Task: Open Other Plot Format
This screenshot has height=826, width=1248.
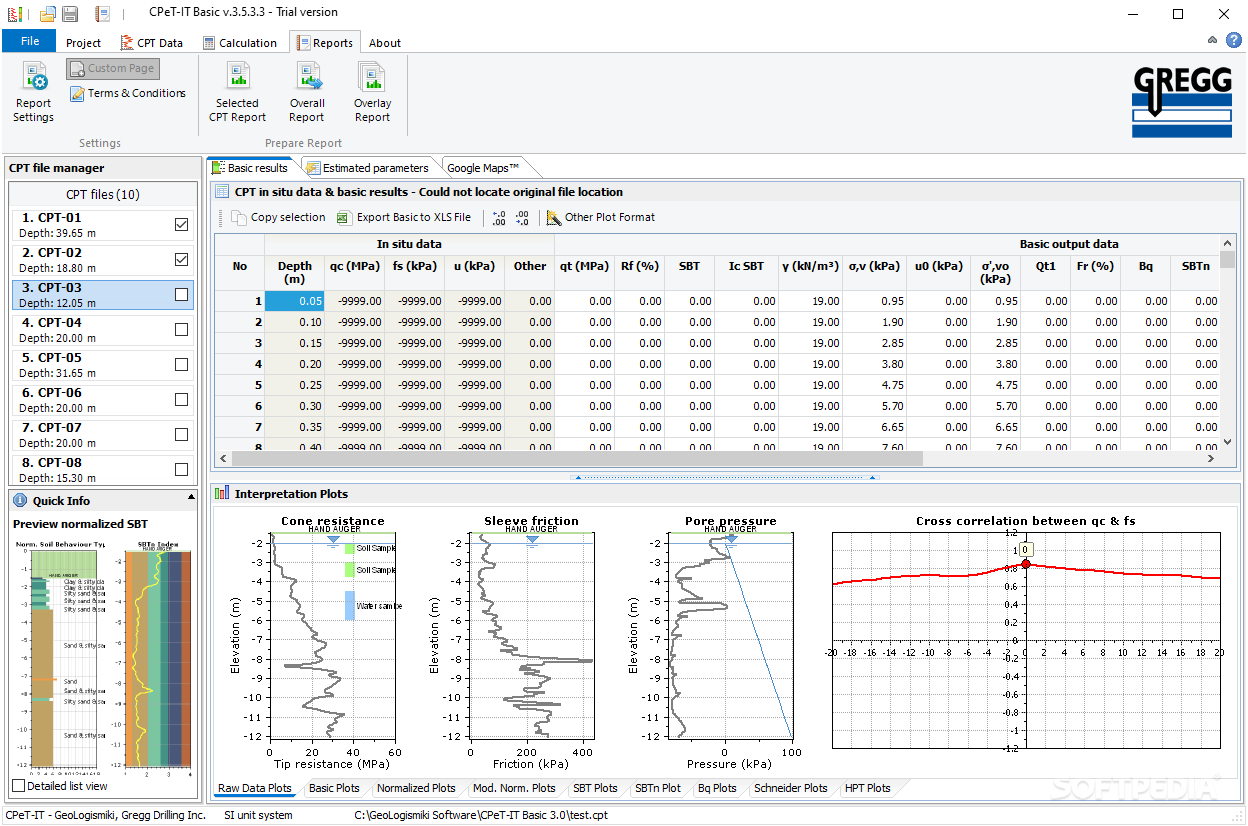Action: [600, 217]
